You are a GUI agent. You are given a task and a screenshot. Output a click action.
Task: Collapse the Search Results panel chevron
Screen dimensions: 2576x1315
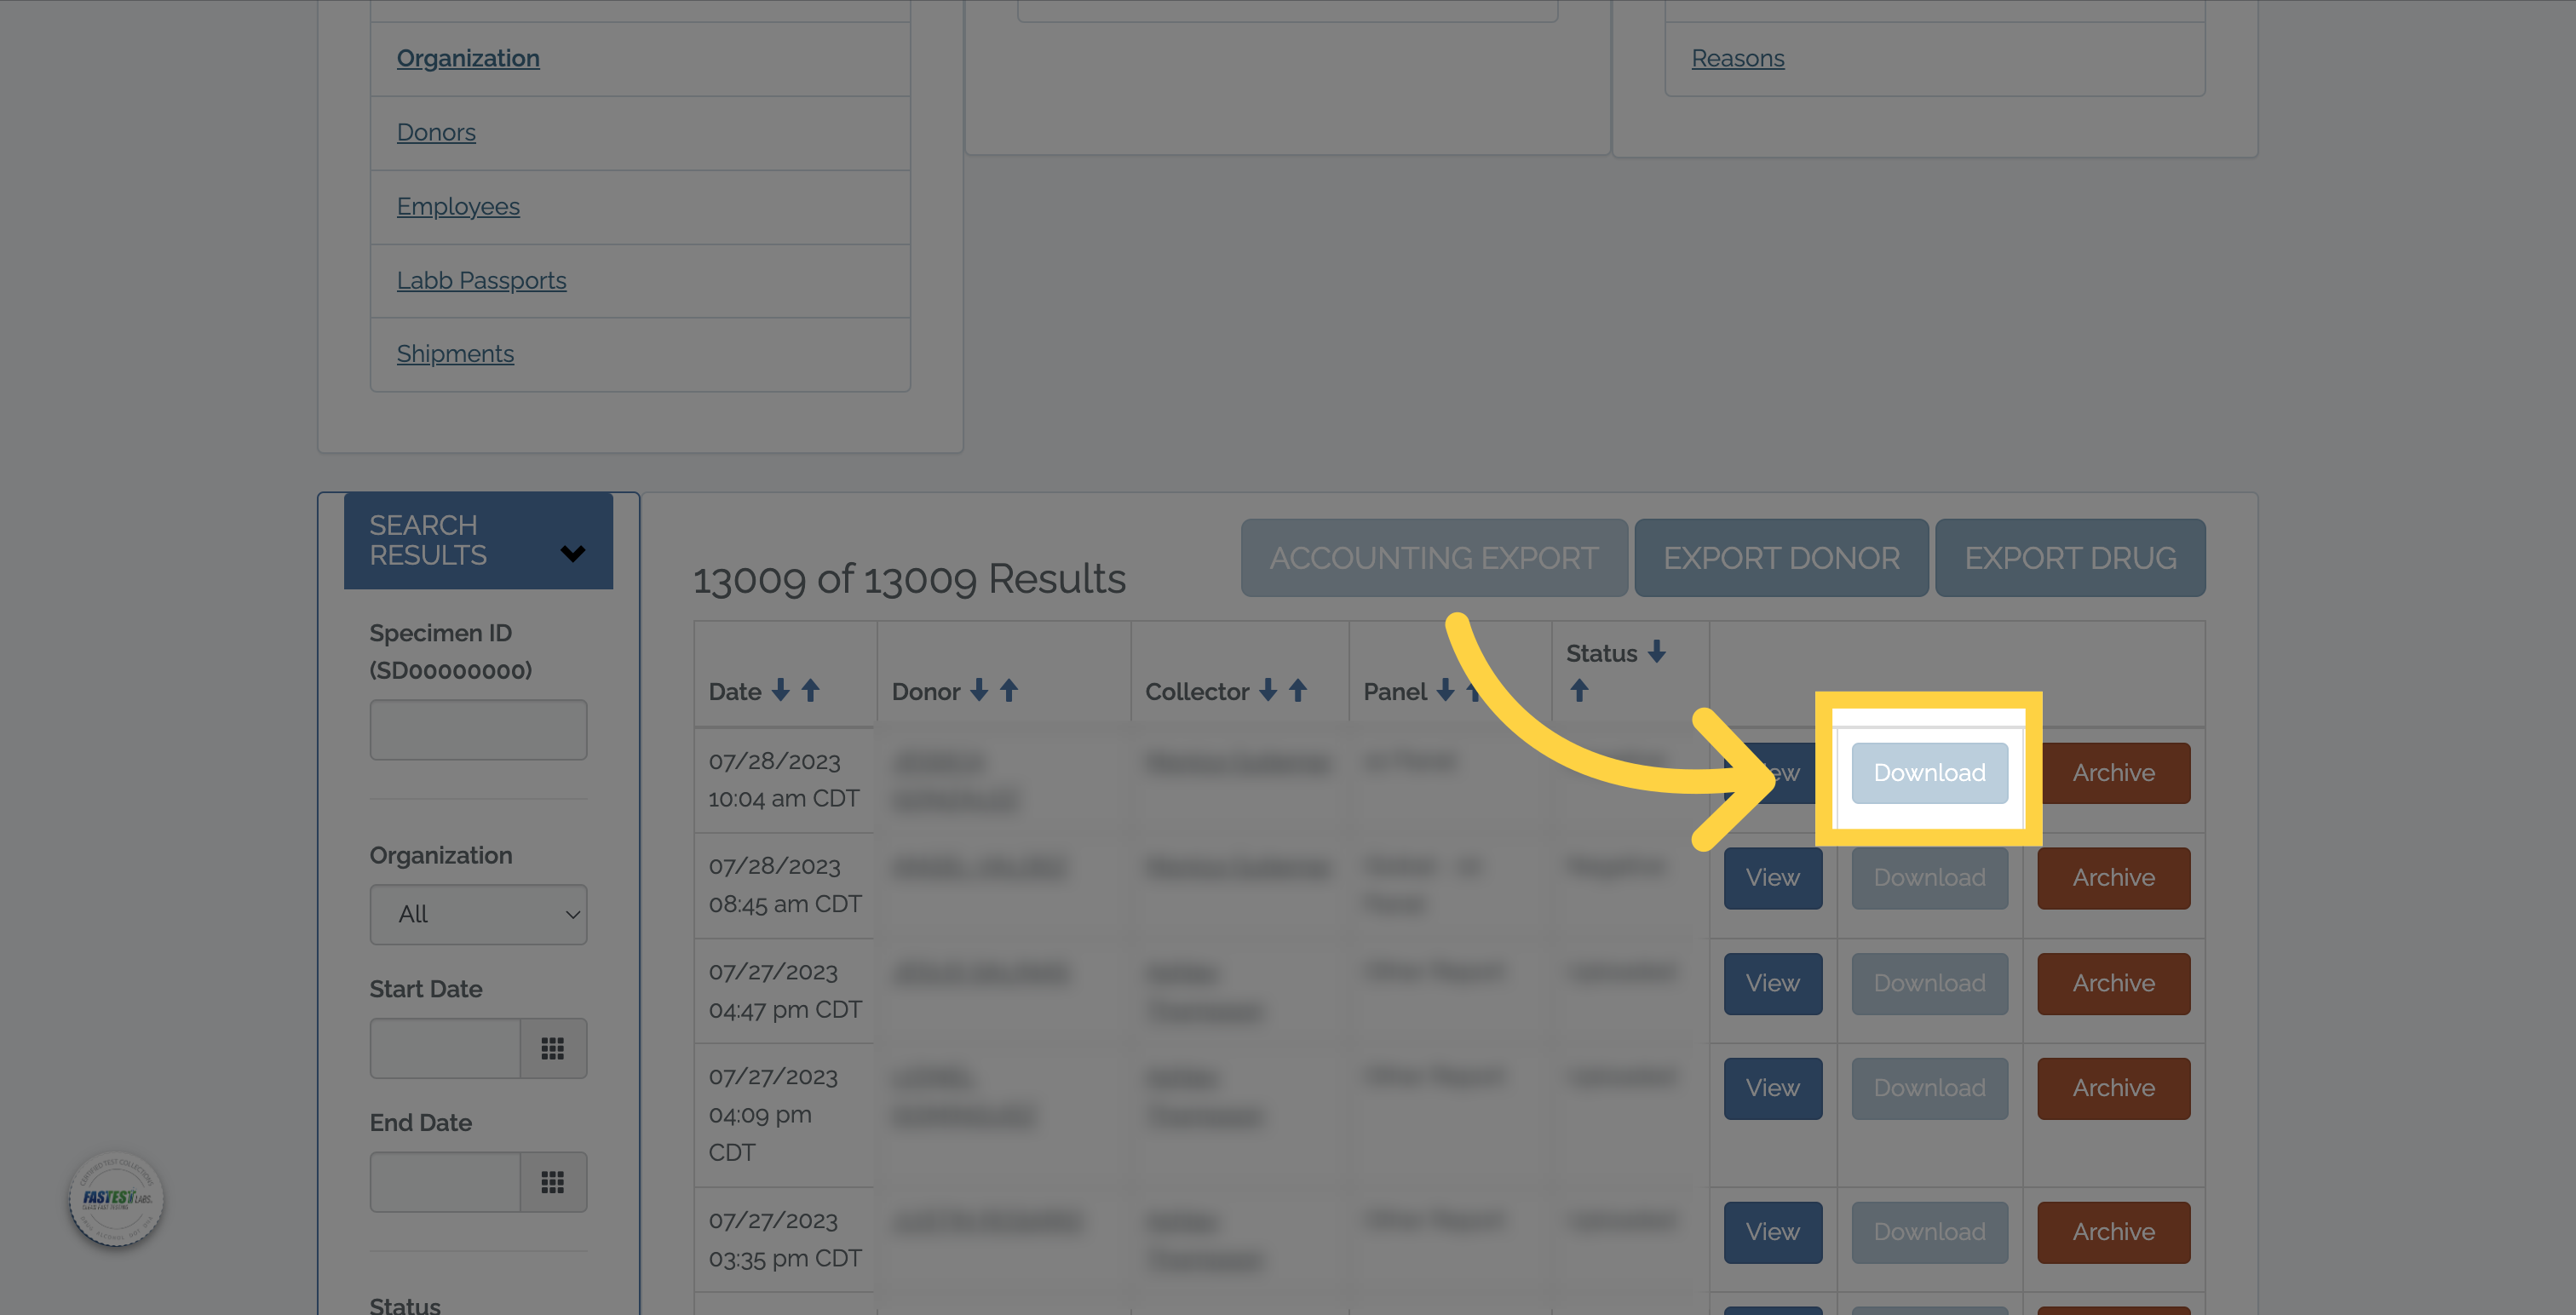point(572,553)
